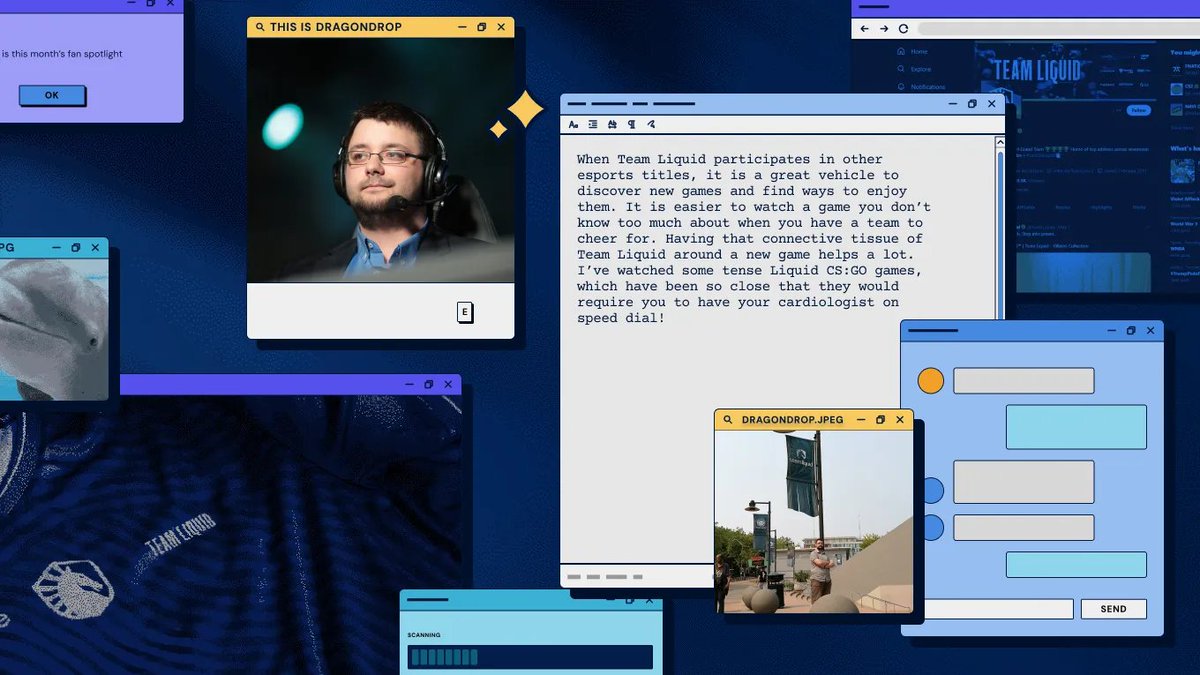The width and height of the screenshot is (1200, 675).
Task: Click the search icon beside THIS IS DRAGONDROP
Action: [x=260, y=27]
